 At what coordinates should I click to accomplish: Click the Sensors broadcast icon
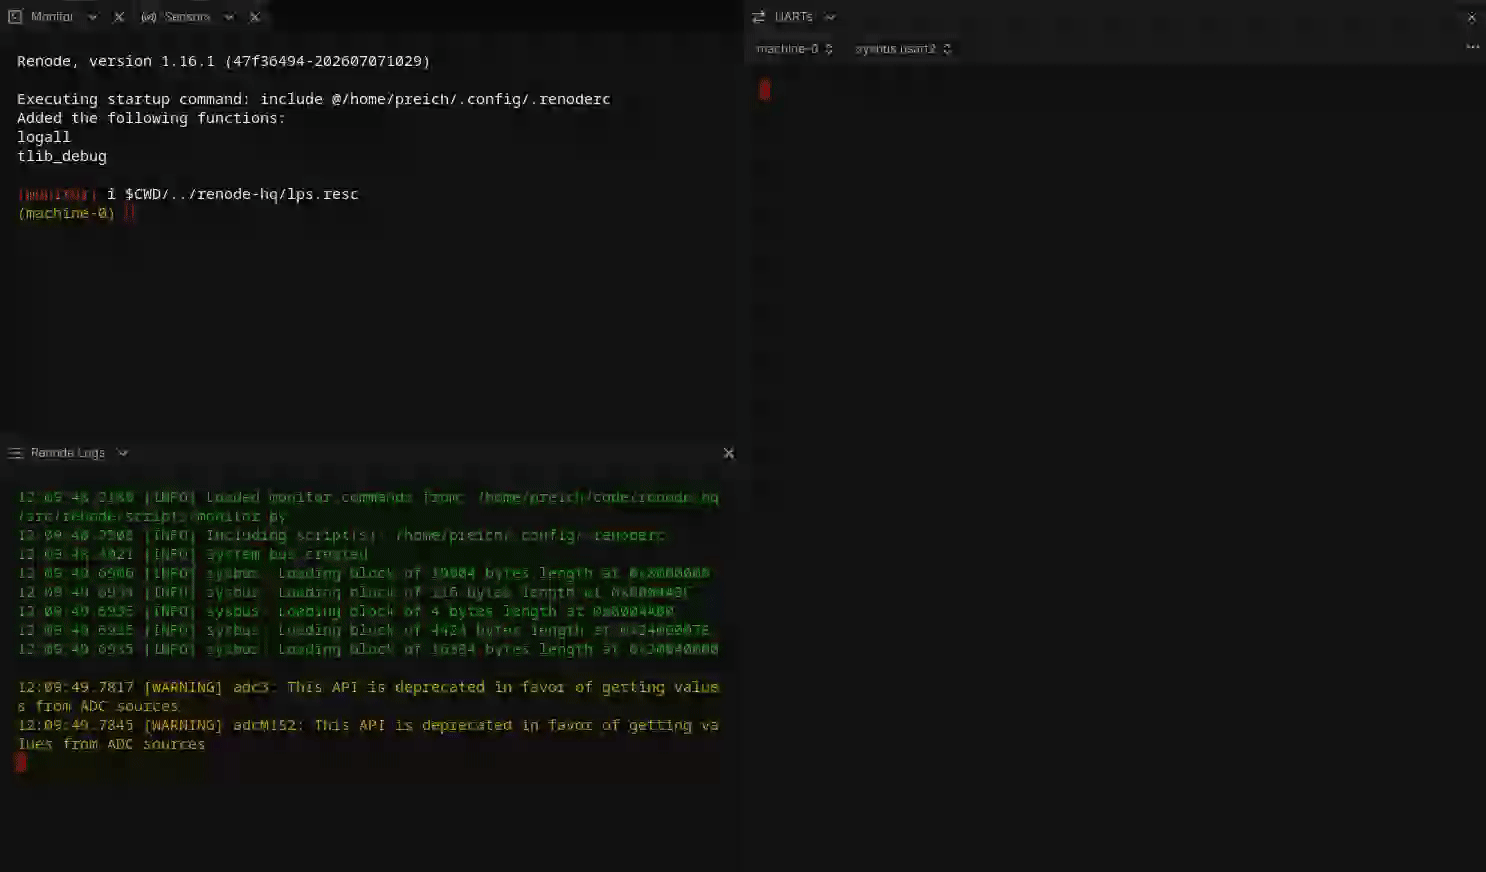[149, 17]
